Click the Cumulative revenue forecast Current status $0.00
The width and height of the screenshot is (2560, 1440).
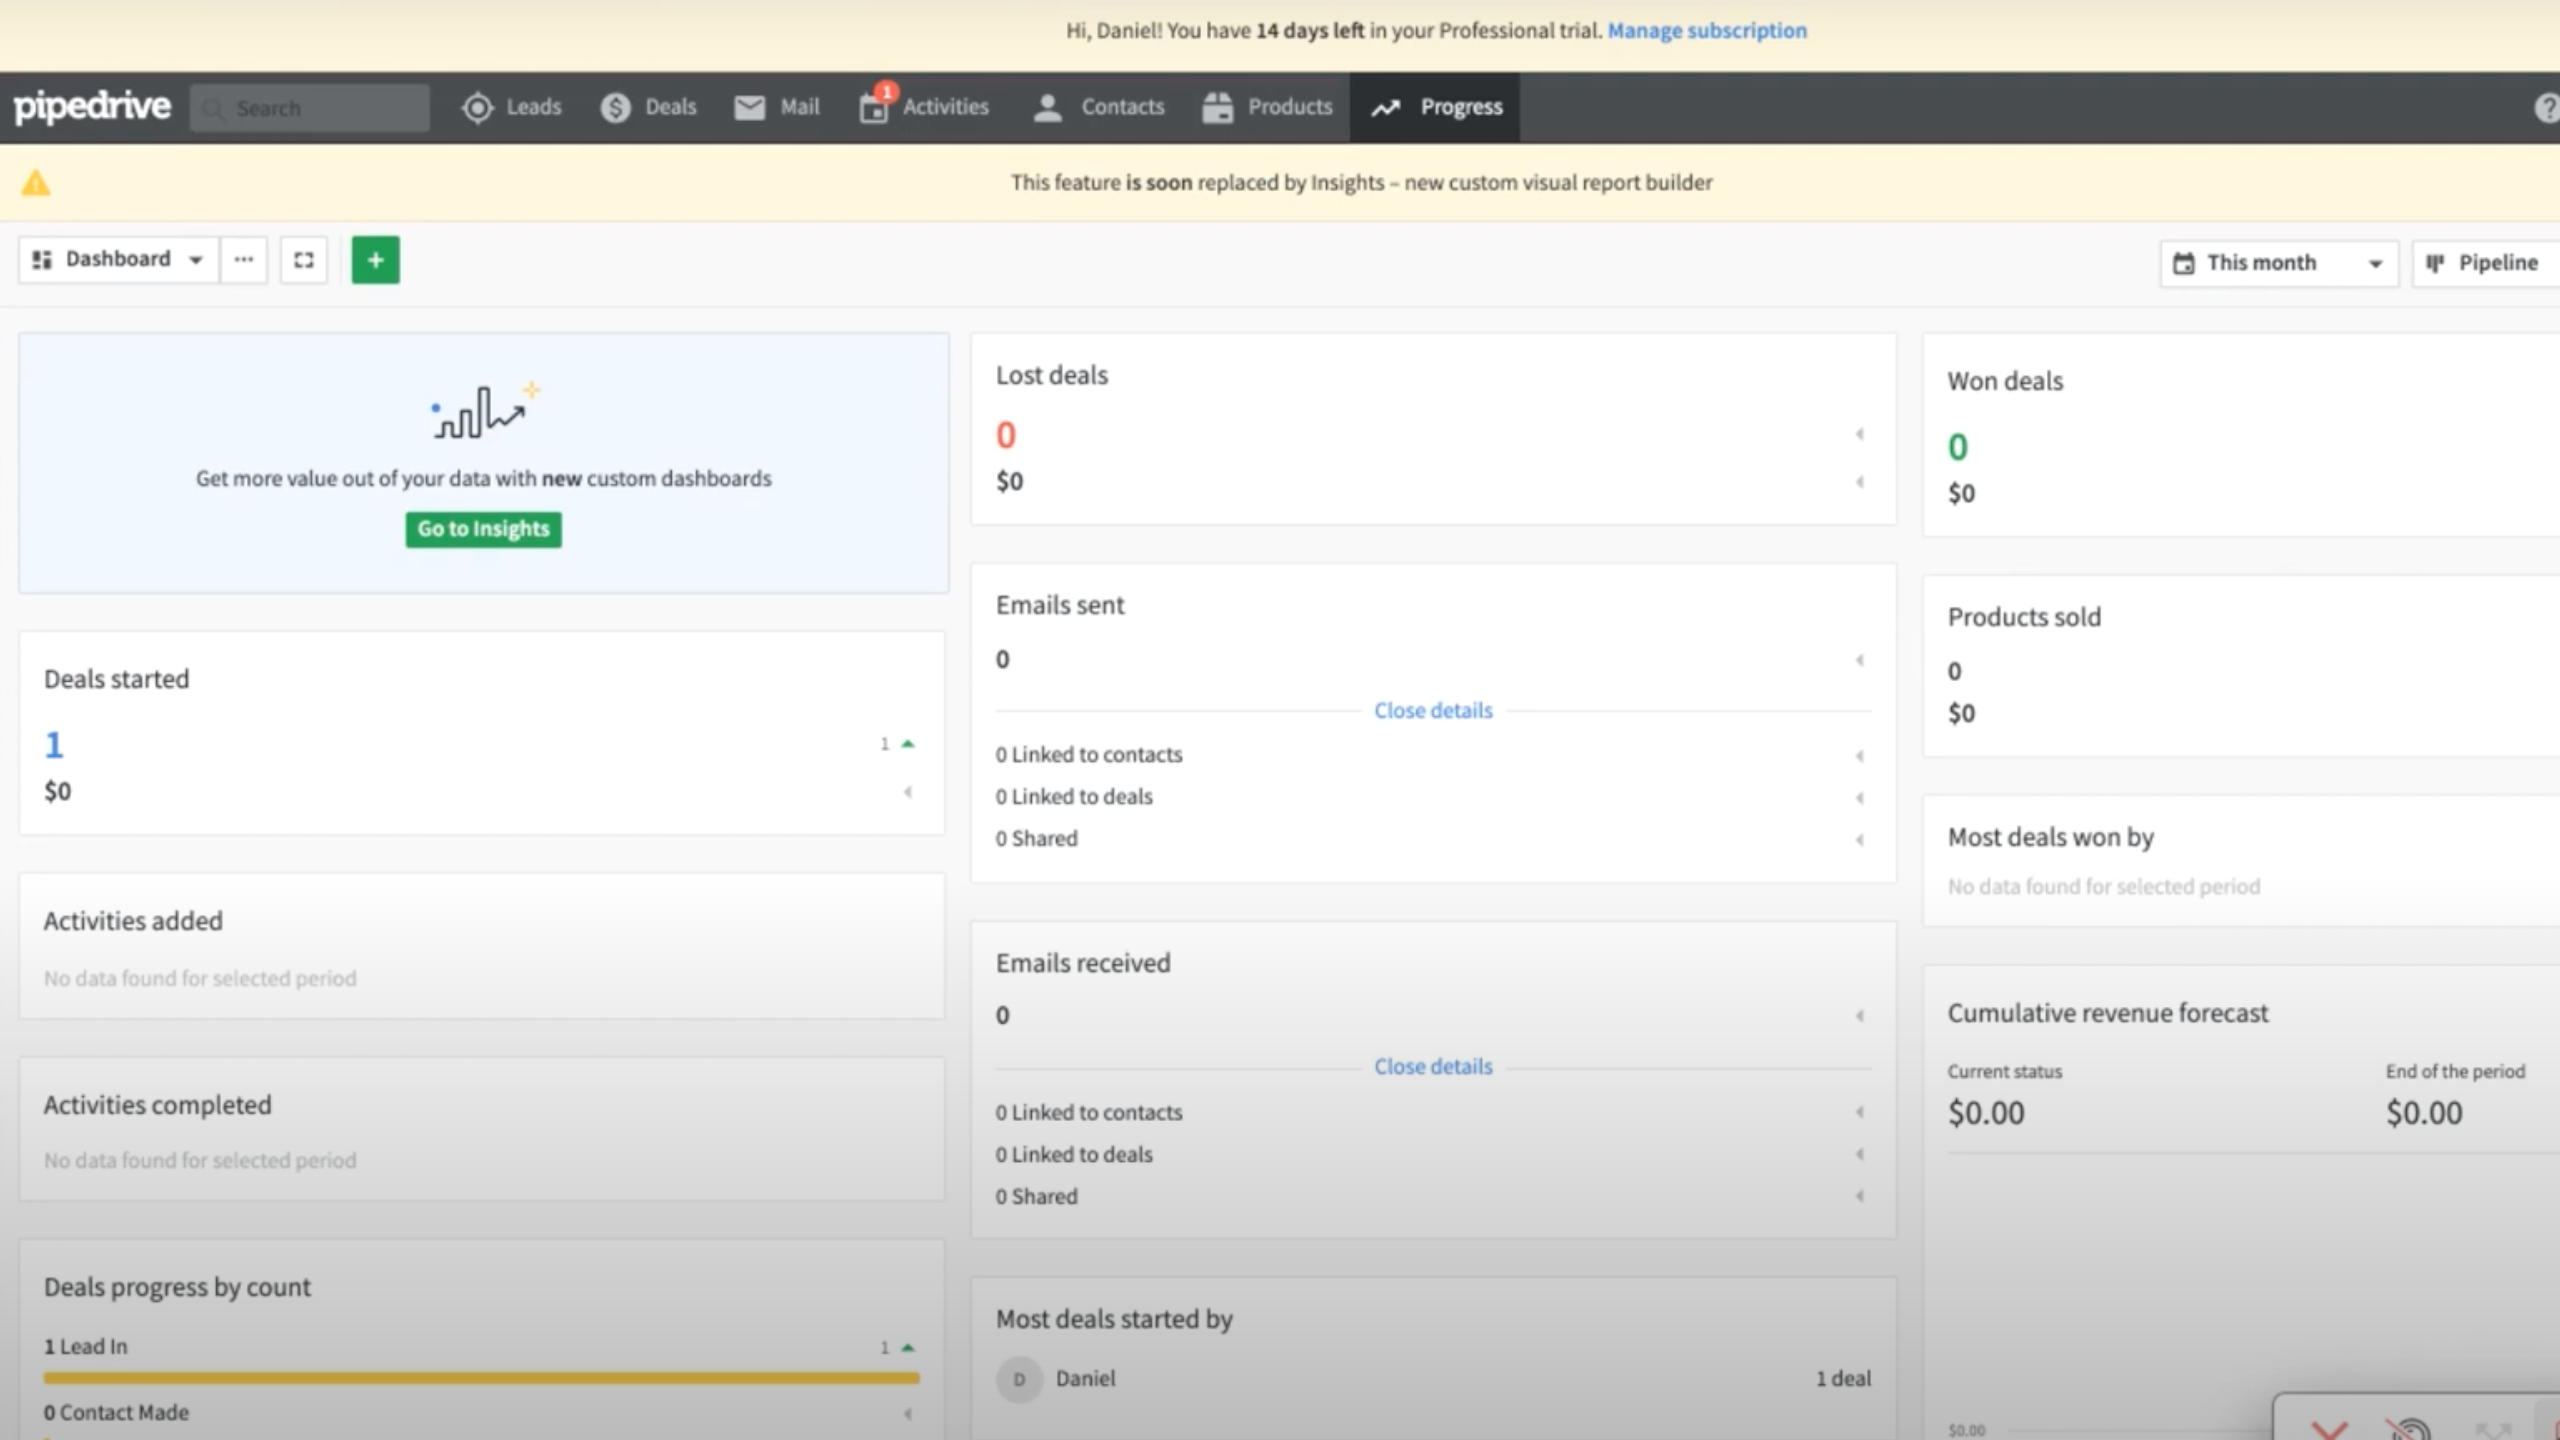[1986, 1113]
